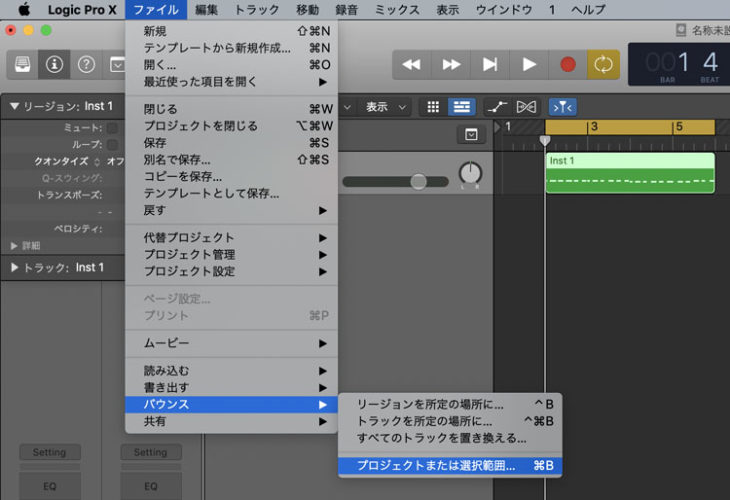Select プロジェクトまたは選択範囲... in submenu
The image size is (730, 500).
(x=436, y=465)
